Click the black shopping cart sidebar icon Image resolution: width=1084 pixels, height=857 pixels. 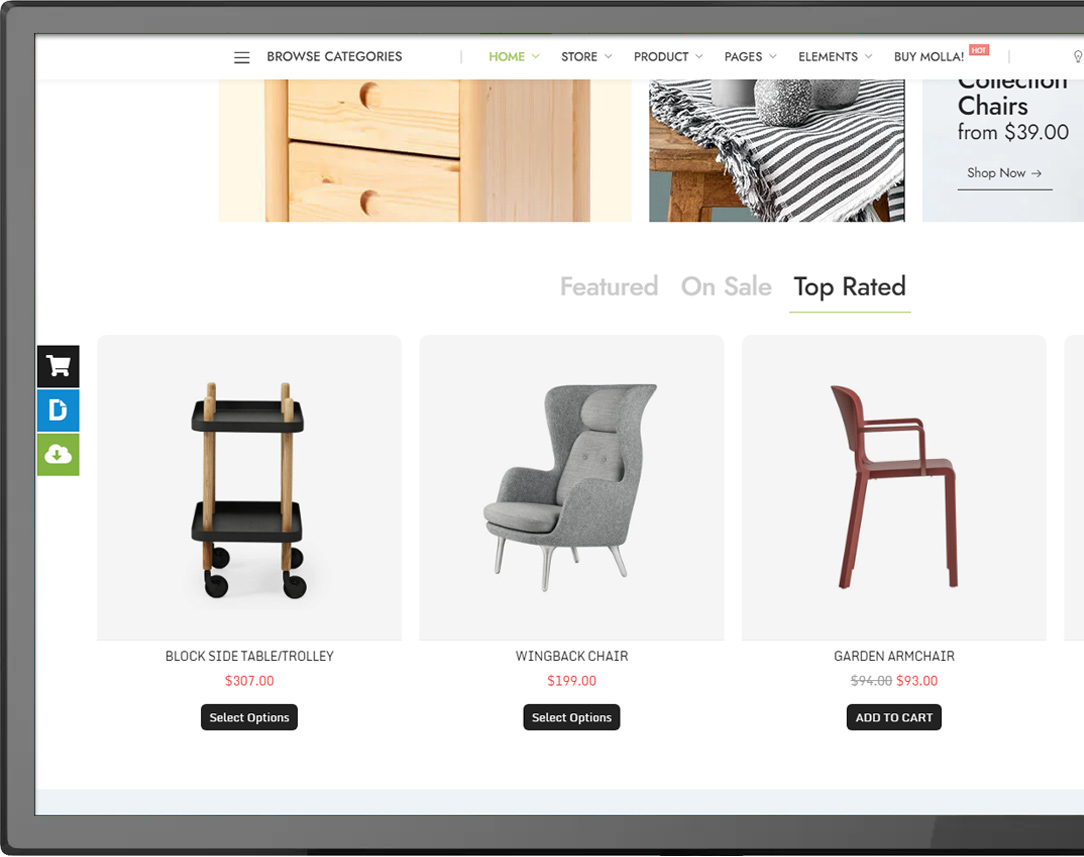[58, 366]
